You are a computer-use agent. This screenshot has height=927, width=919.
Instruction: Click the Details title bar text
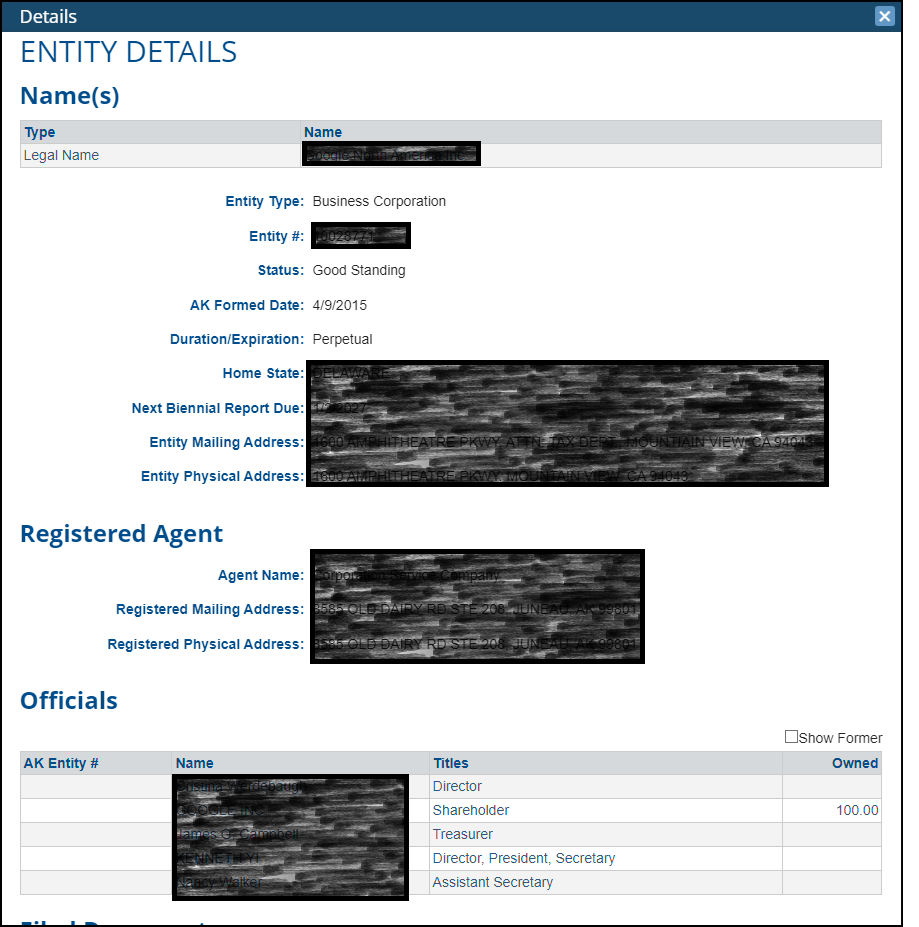[48, 16]
